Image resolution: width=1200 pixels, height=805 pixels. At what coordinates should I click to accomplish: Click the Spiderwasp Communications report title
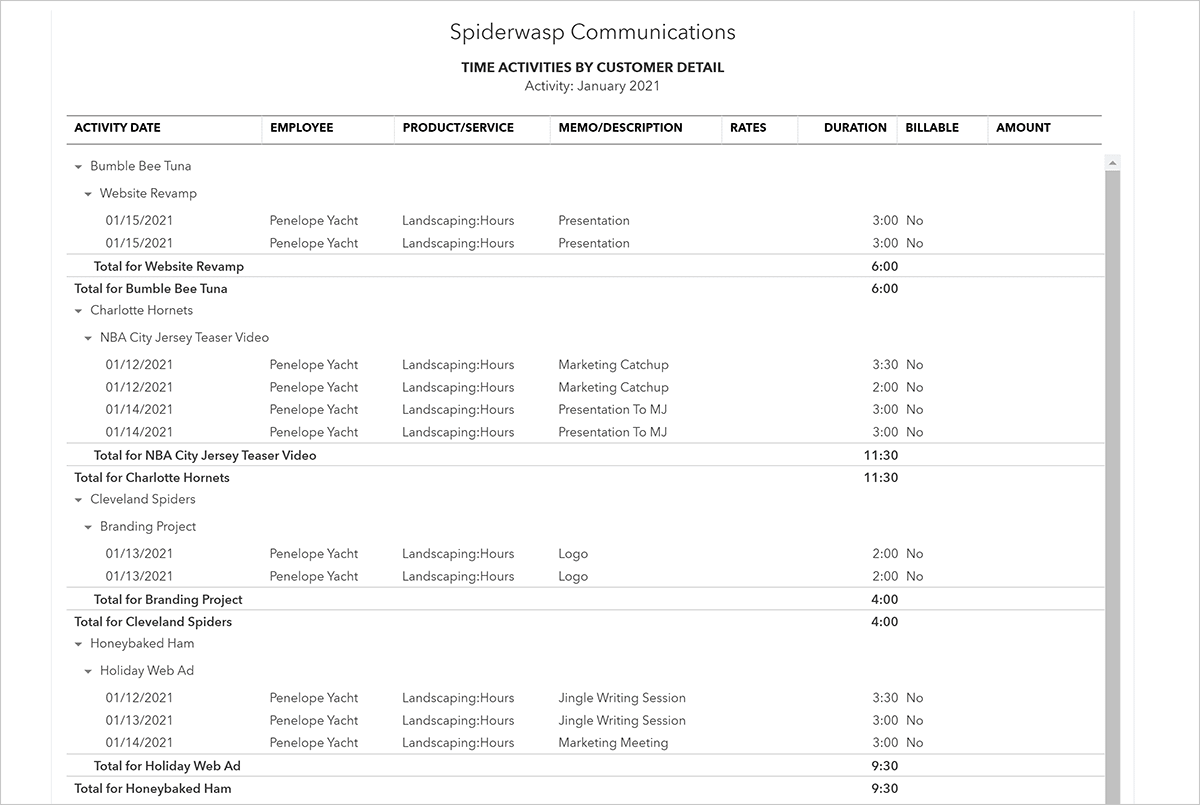point(593,32)
